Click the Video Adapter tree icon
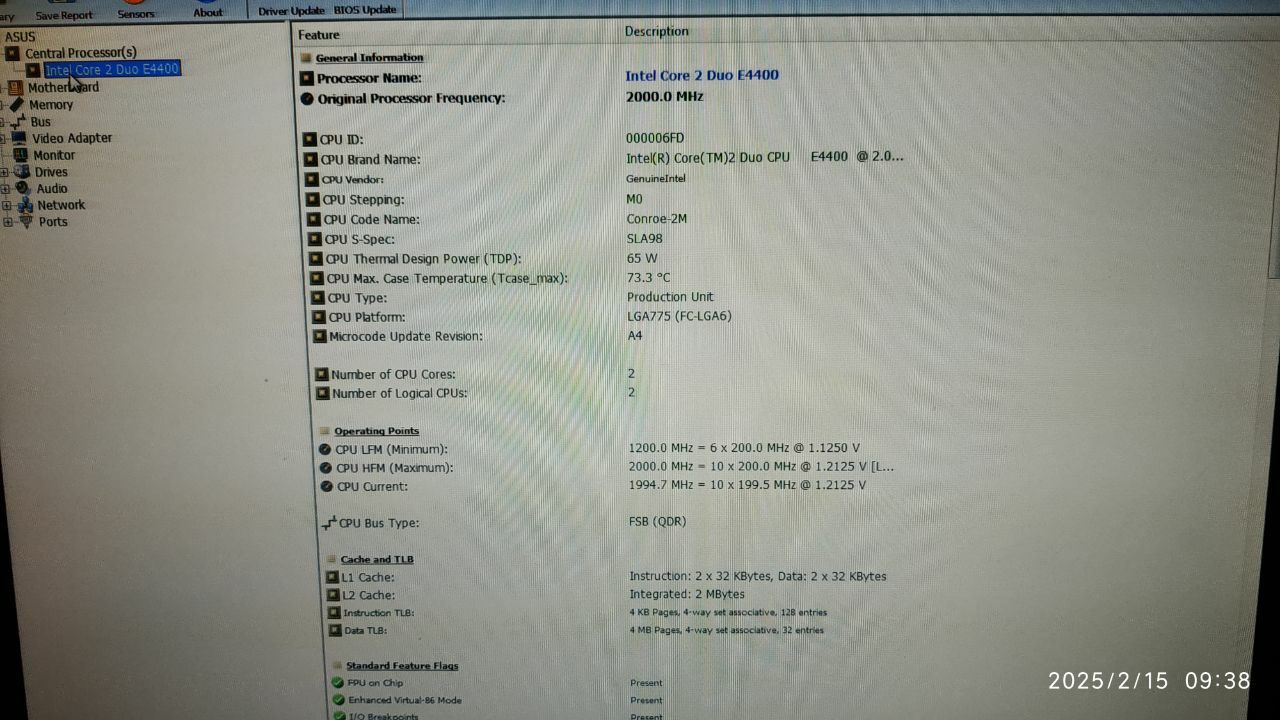Viewport: 1280px width, 720px height. [x=19, y=138]
